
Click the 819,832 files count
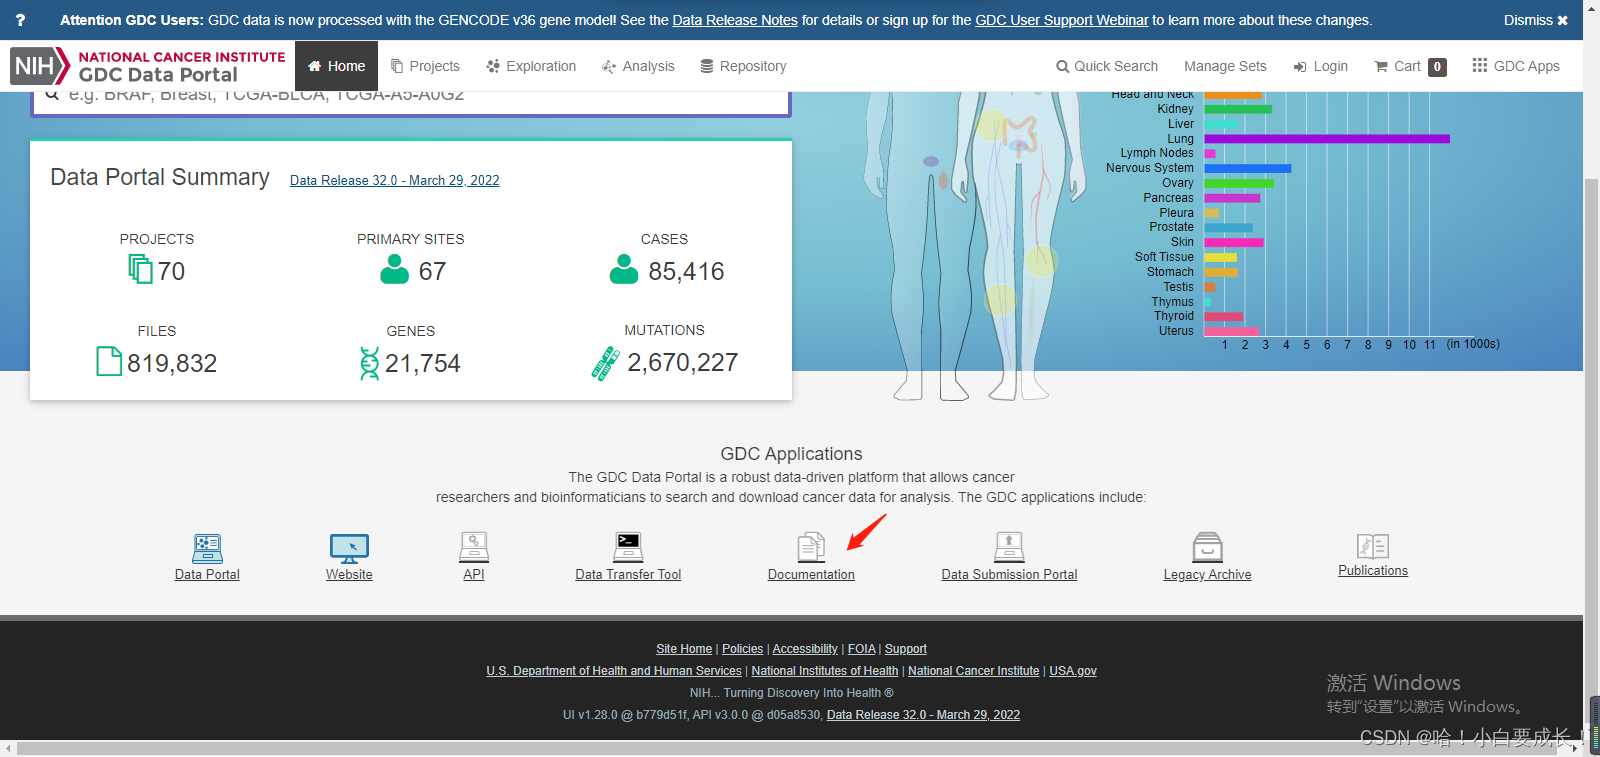(172, 363)
